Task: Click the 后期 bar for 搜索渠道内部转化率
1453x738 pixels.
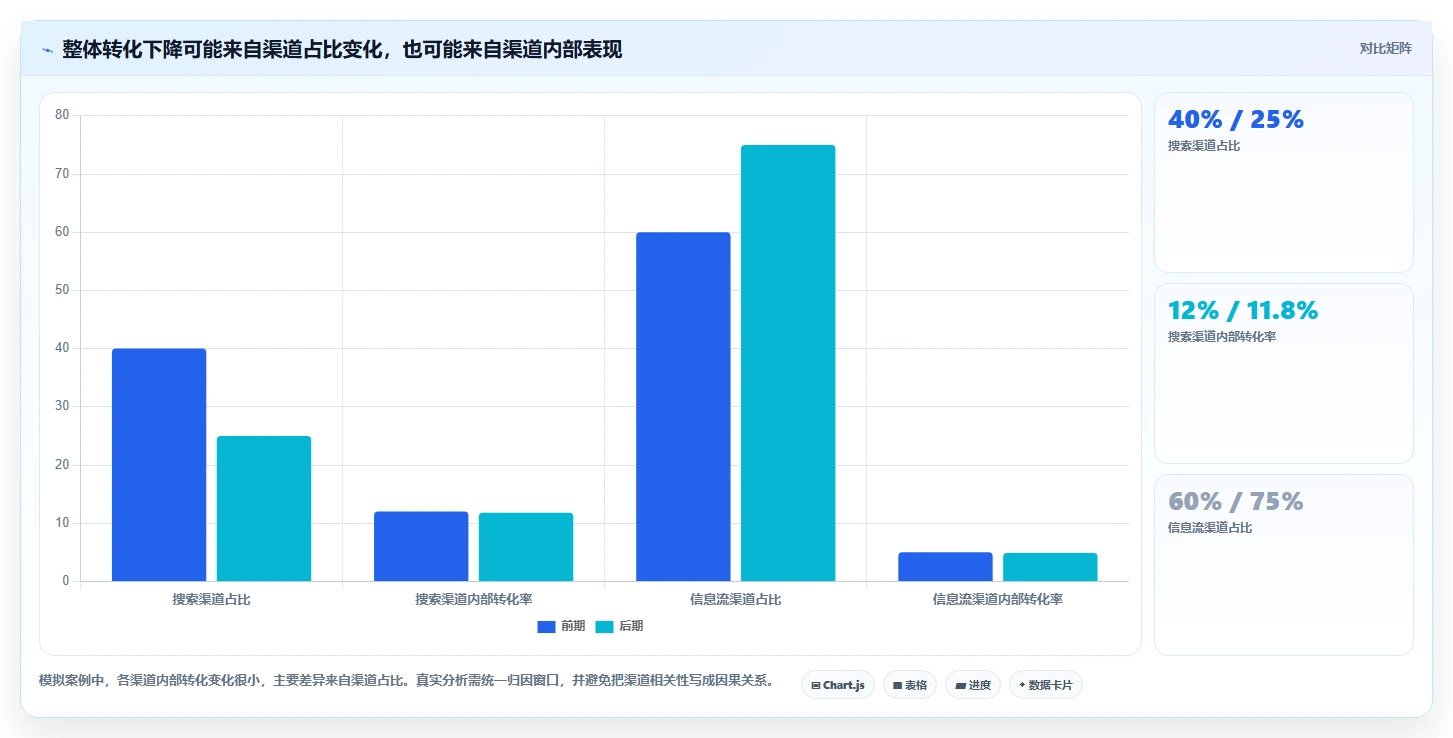Action: [526, 547]
